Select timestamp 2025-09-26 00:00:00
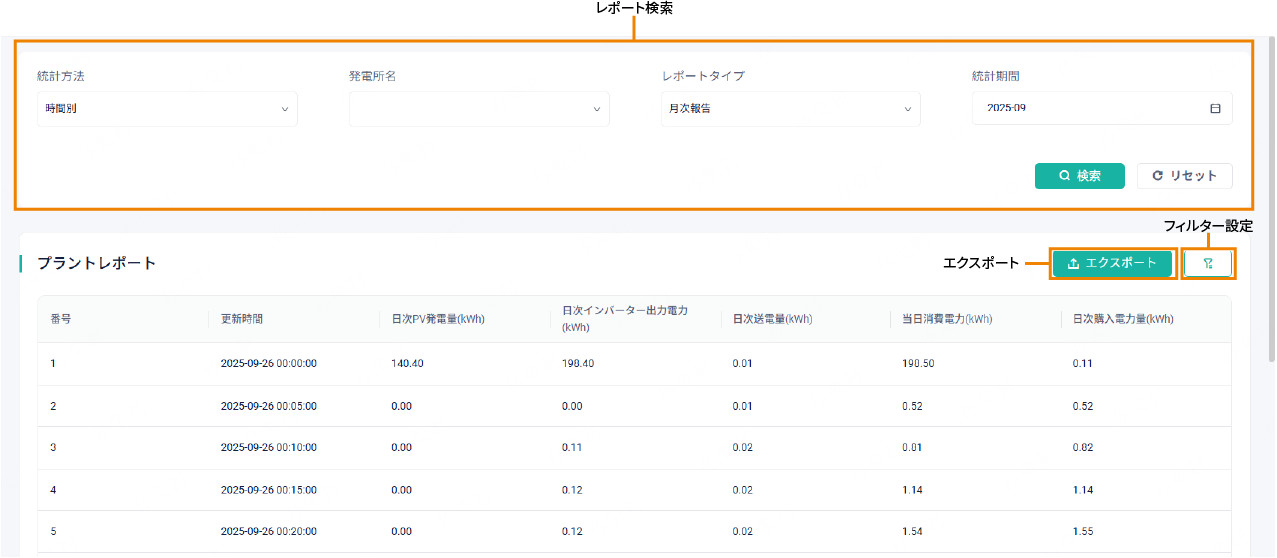1277x558 pixels. (269, 364)
